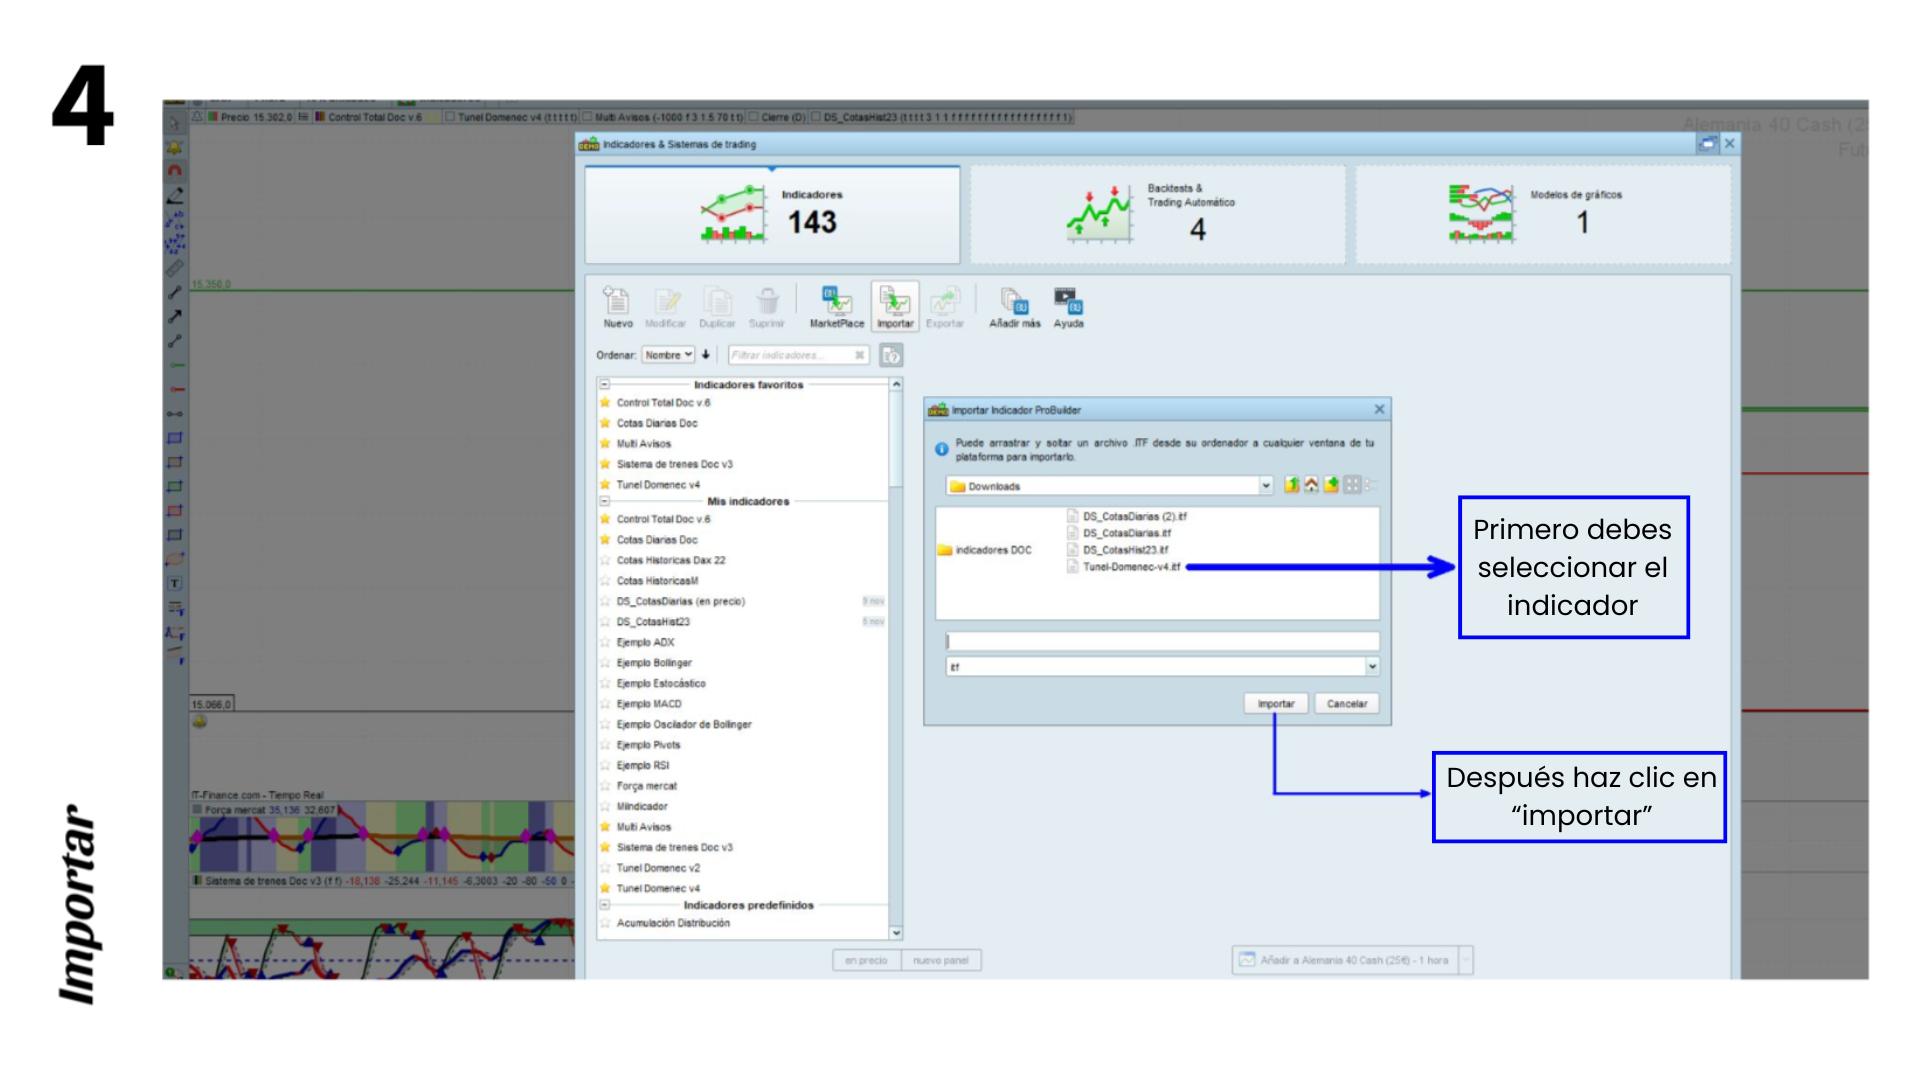Click the Importar button in dialog

(x=1275, y=704)
